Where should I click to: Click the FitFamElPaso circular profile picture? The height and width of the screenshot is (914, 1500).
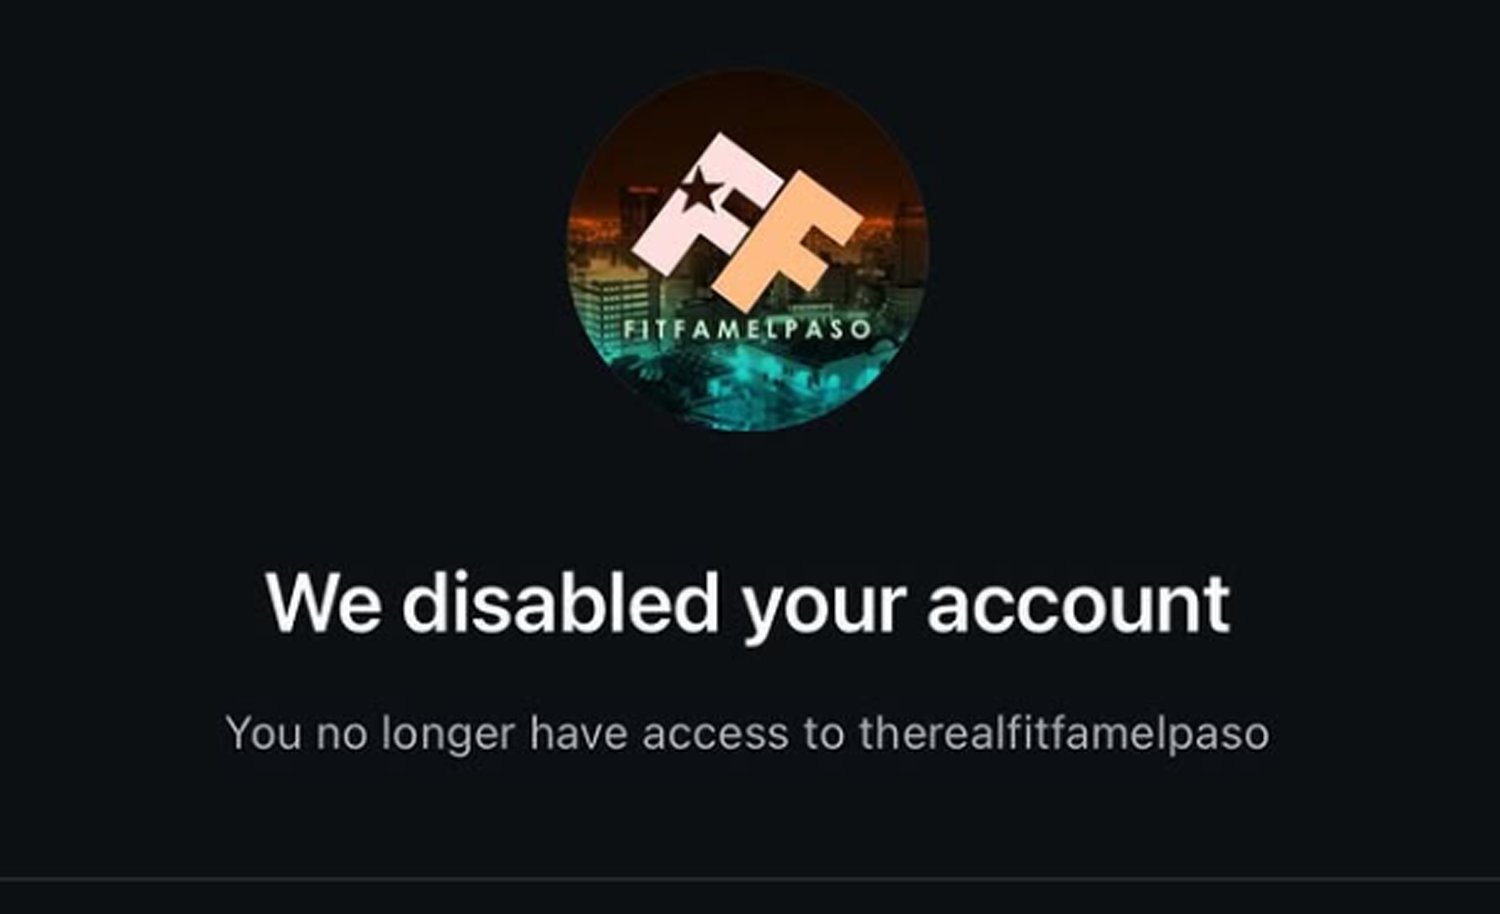(748, 250)
